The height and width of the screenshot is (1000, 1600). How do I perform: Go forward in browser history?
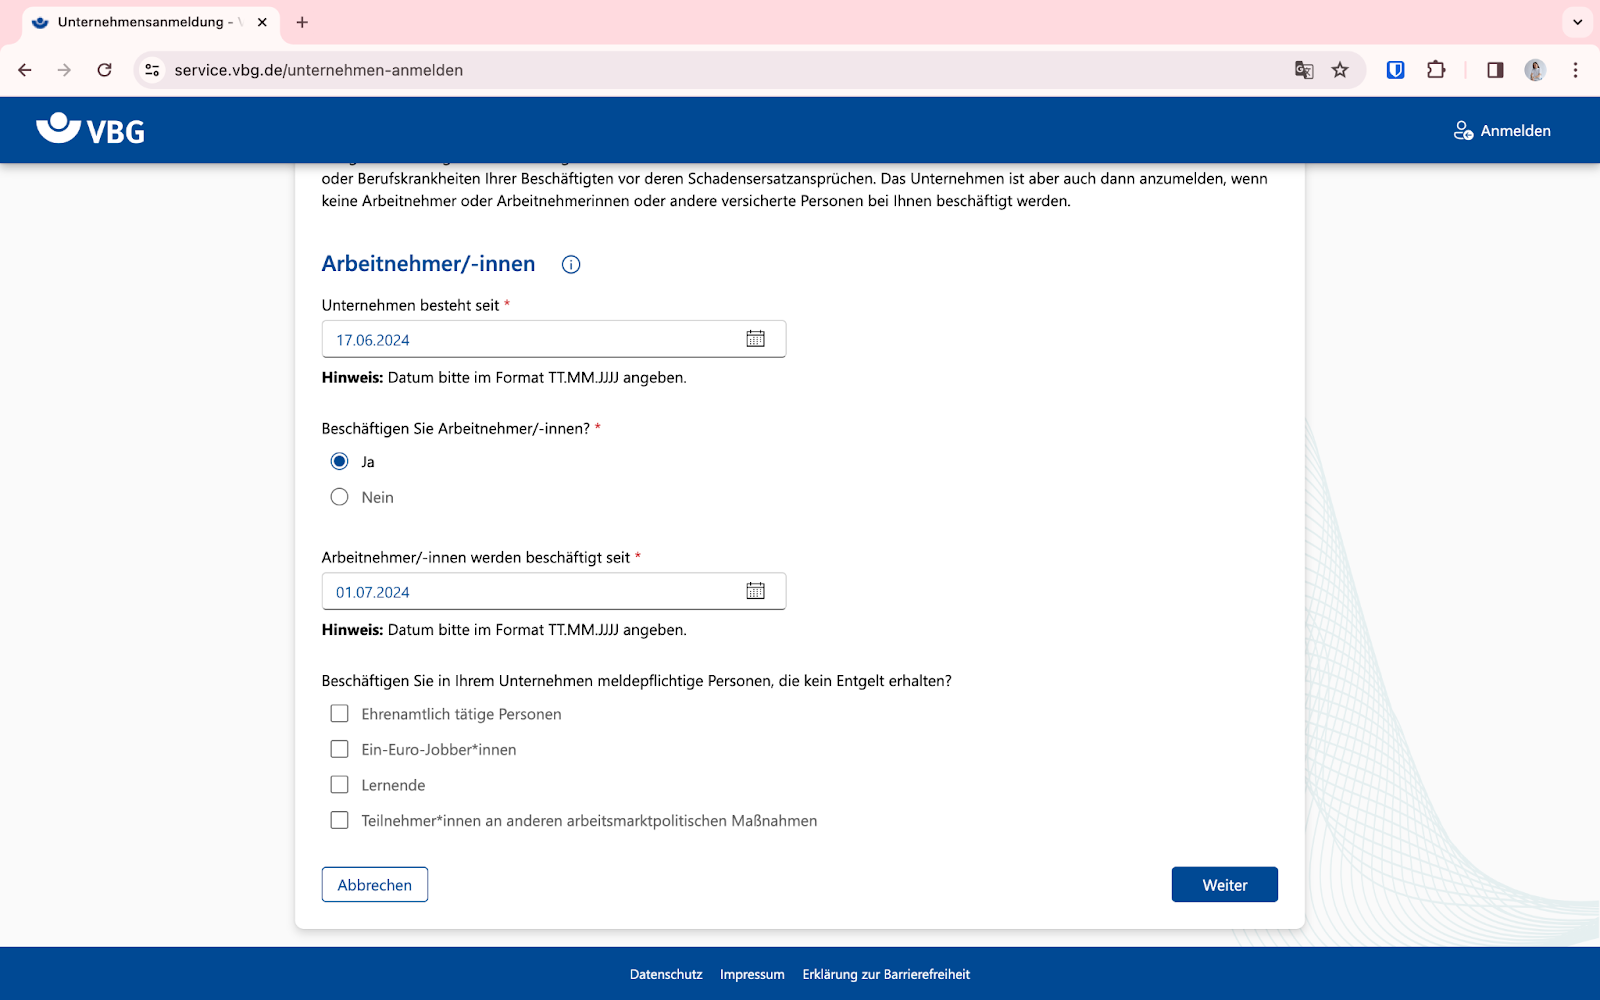(x=64, y=70)
